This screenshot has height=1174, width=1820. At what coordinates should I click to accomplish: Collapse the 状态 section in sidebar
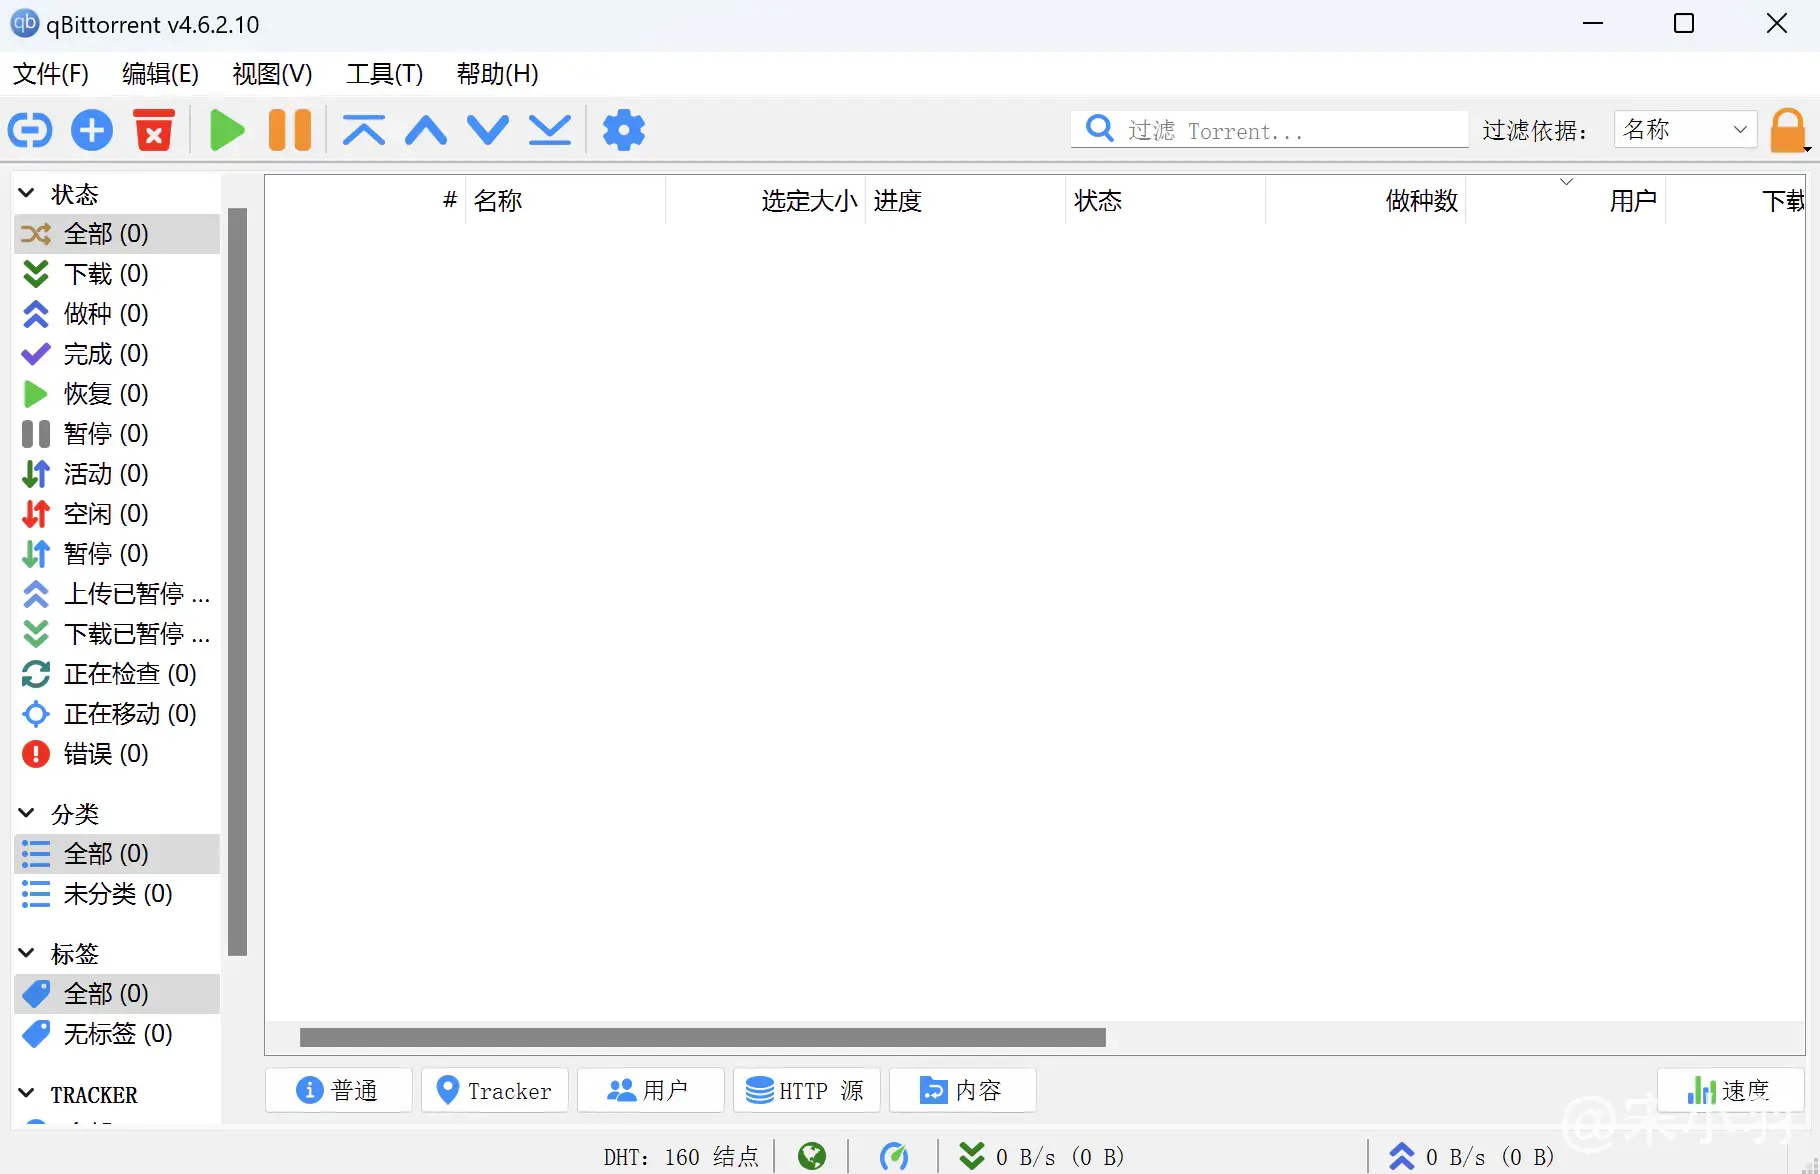(x=27, y=193)
